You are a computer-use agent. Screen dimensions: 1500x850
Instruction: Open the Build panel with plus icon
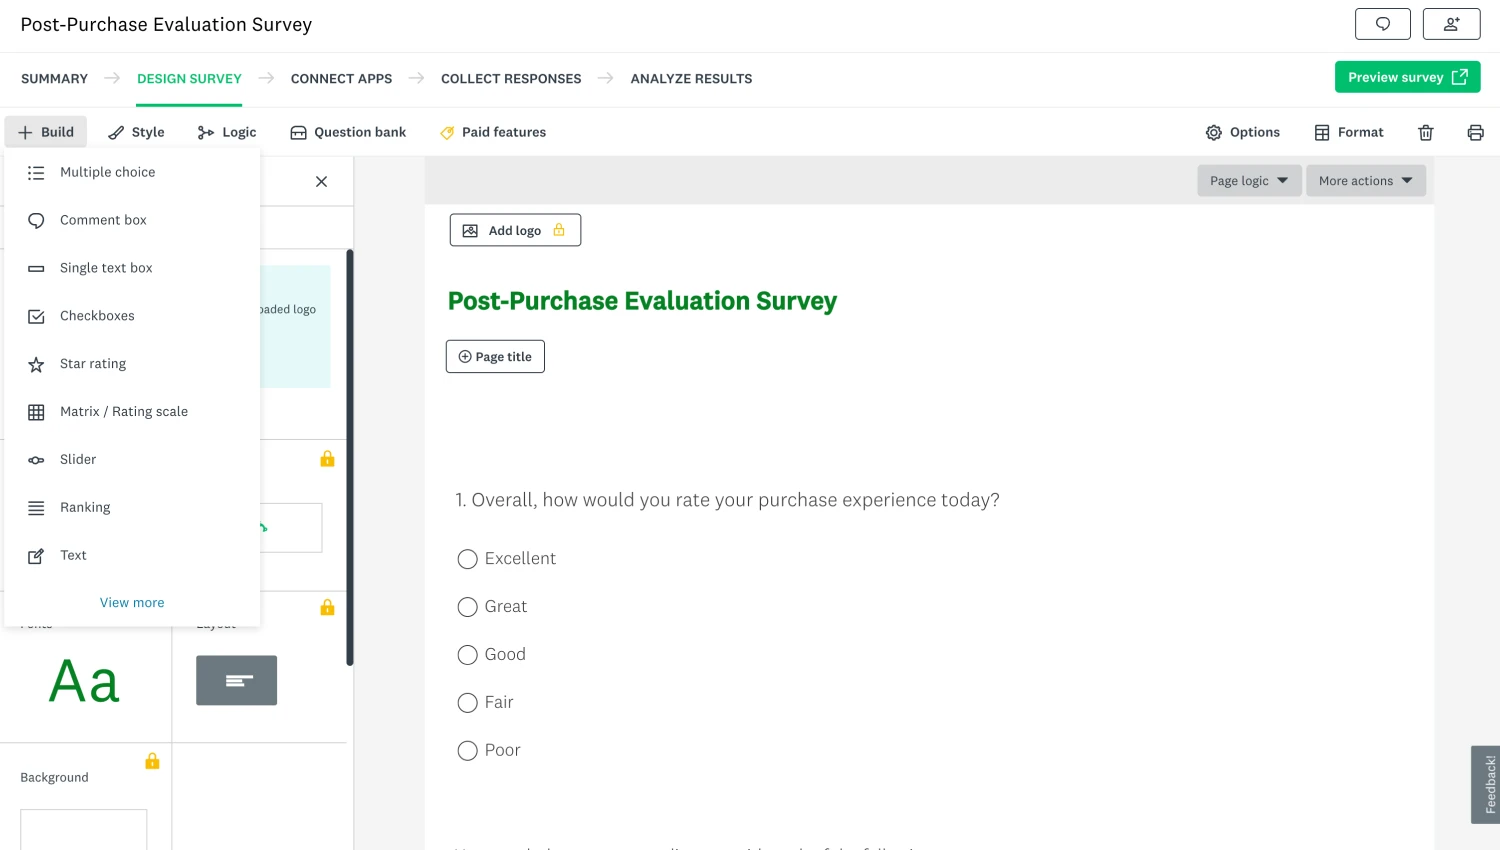(45, 131)
